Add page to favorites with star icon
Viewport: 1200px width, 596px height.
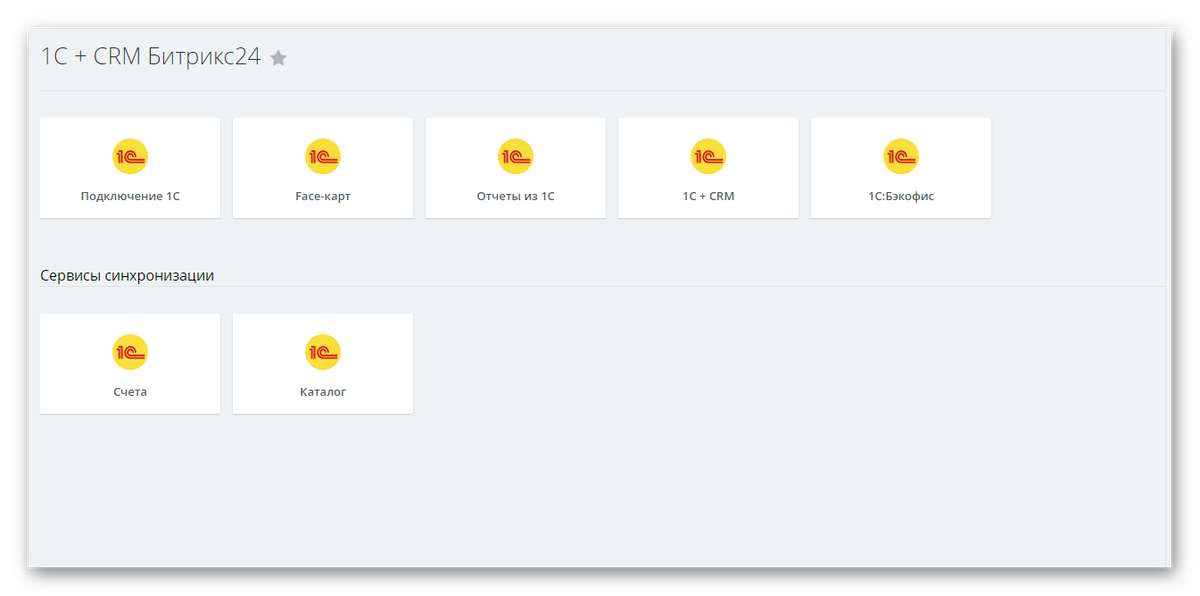click(279, 58)
